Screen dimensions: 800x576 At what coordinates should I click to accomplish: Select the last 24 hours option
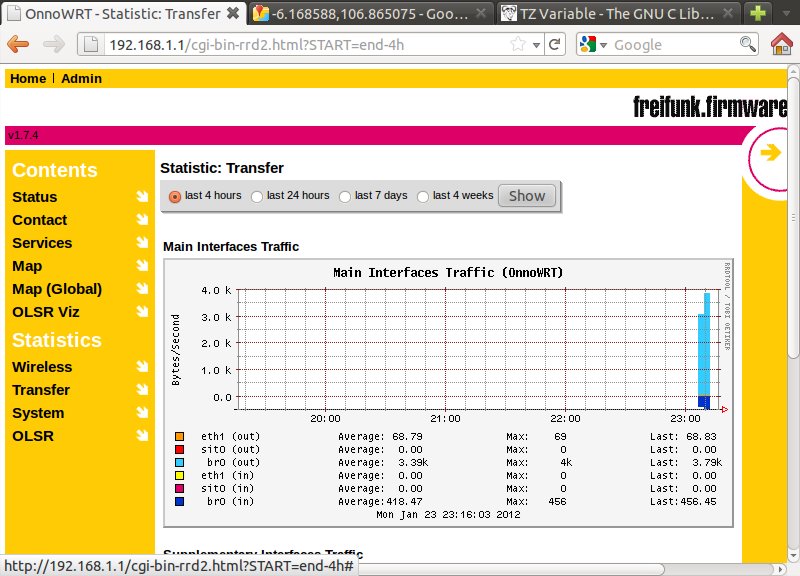click(257, 196)
